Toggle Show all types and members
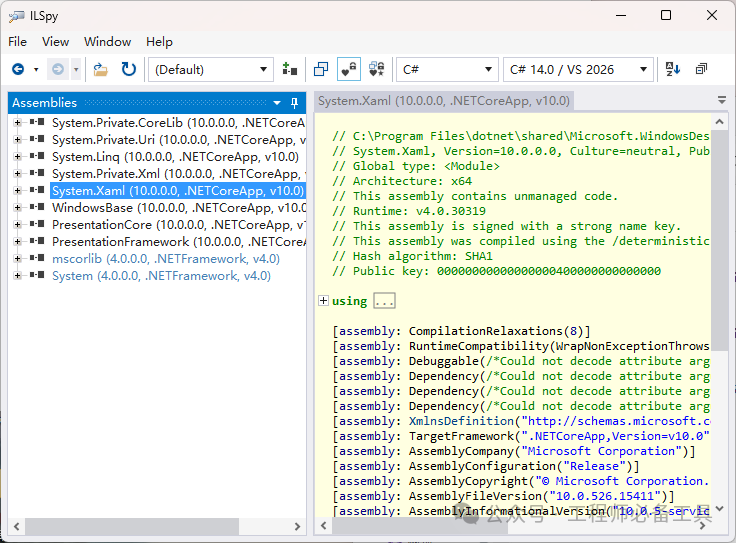The height and width of the screenshot is (543, 736). (376, 69)
